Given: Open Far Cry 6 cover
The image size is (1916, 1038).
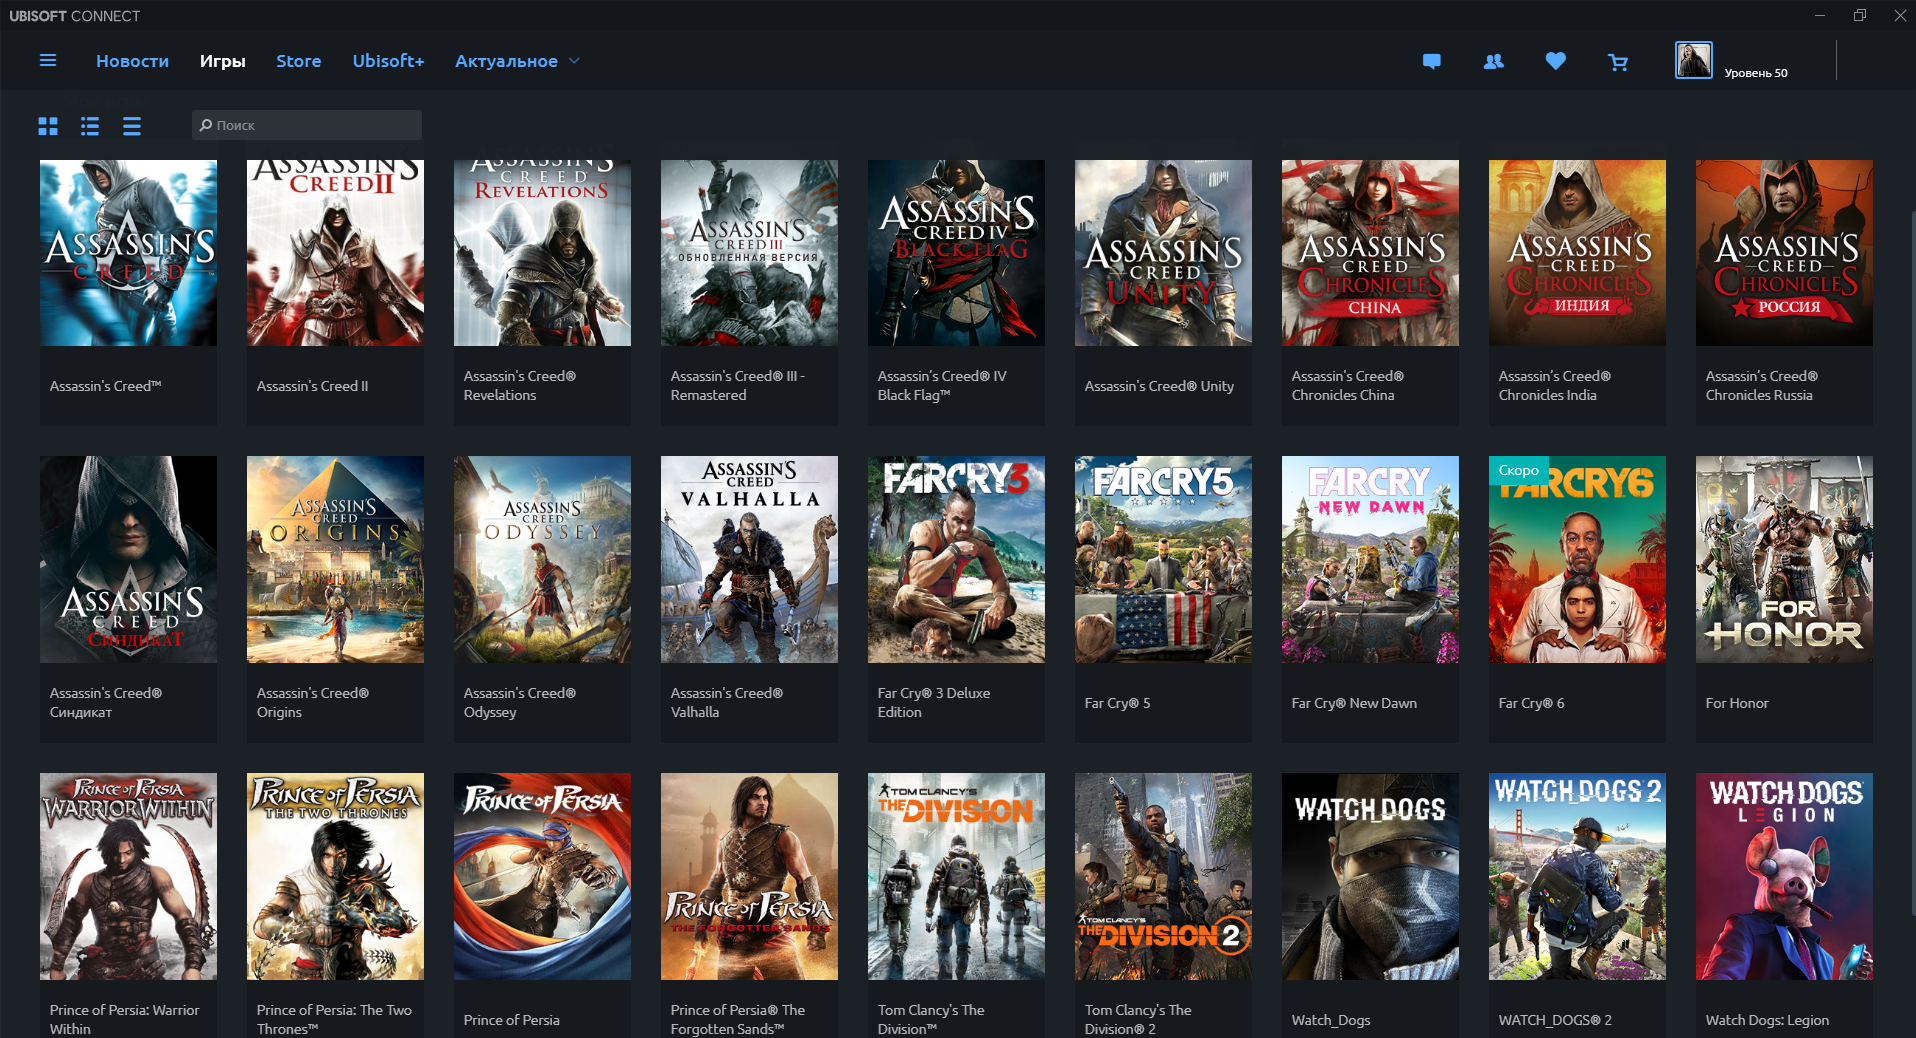Looking at the screenshot, I should pos(1577,559).
